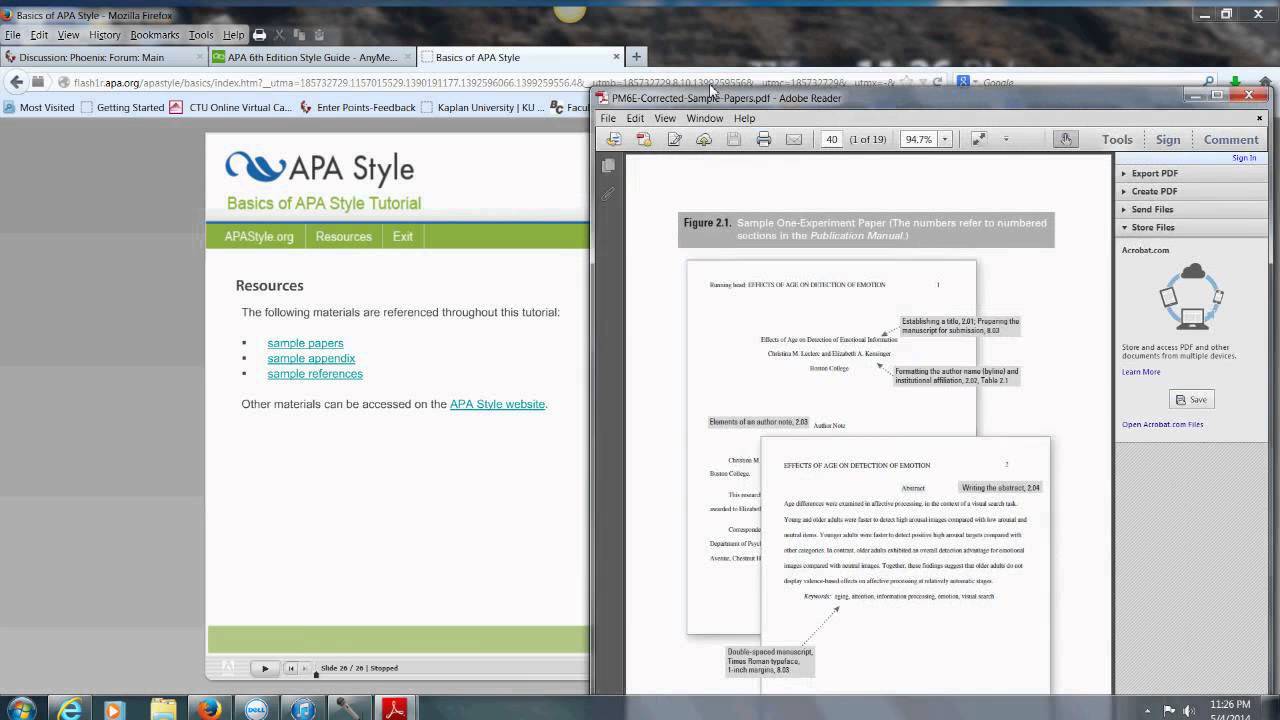
Task: Switch to Discussion: Phoenix: Forum tab
Action: [103, 57]
